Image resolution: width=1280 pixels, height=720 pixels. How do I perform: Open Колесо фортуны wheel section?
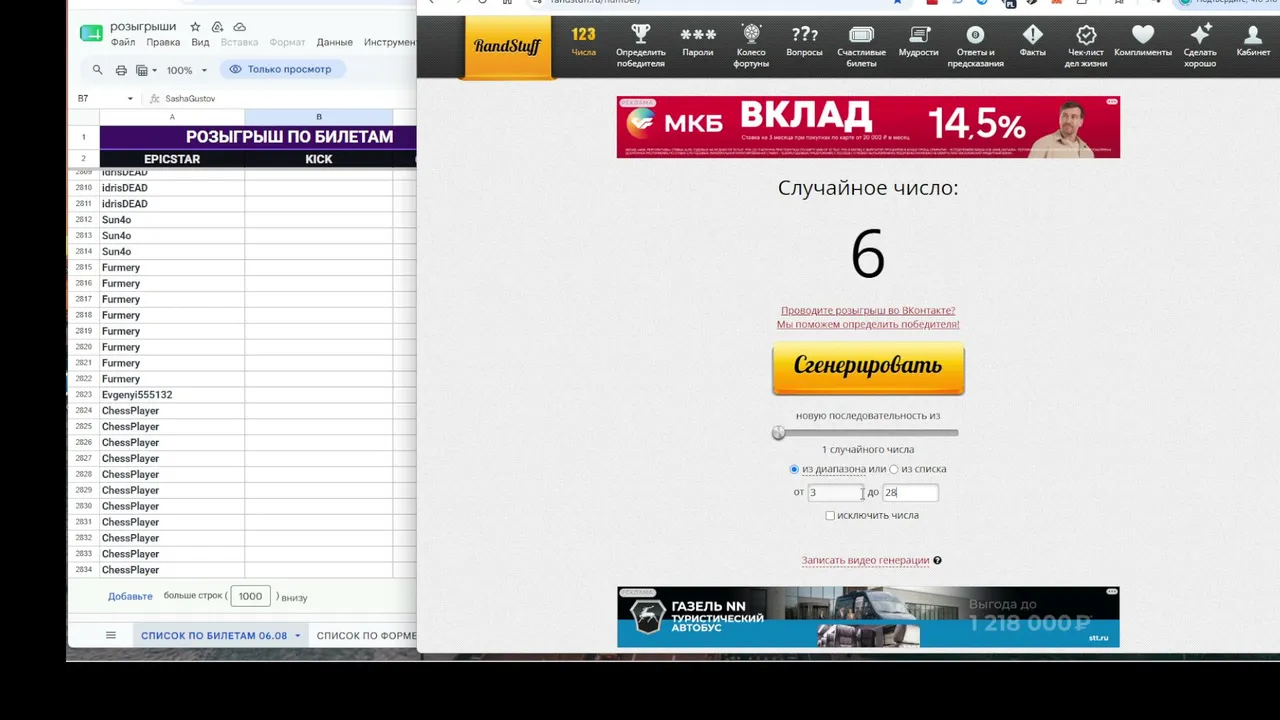[751, 46]
